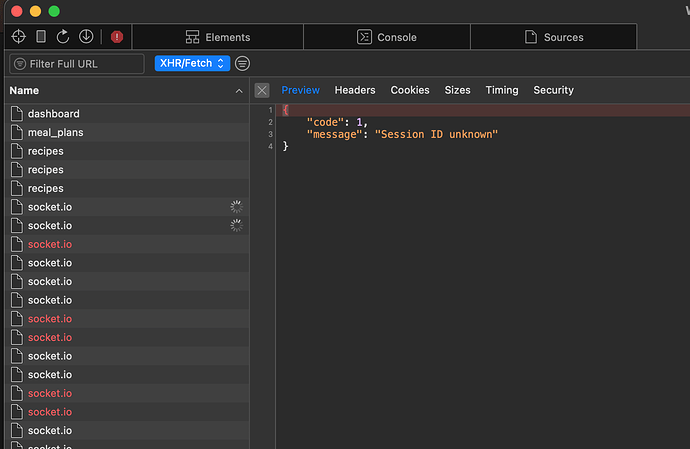Click the "code" key in JSON preview
The image size is (690, 449).
pos(325,122)
